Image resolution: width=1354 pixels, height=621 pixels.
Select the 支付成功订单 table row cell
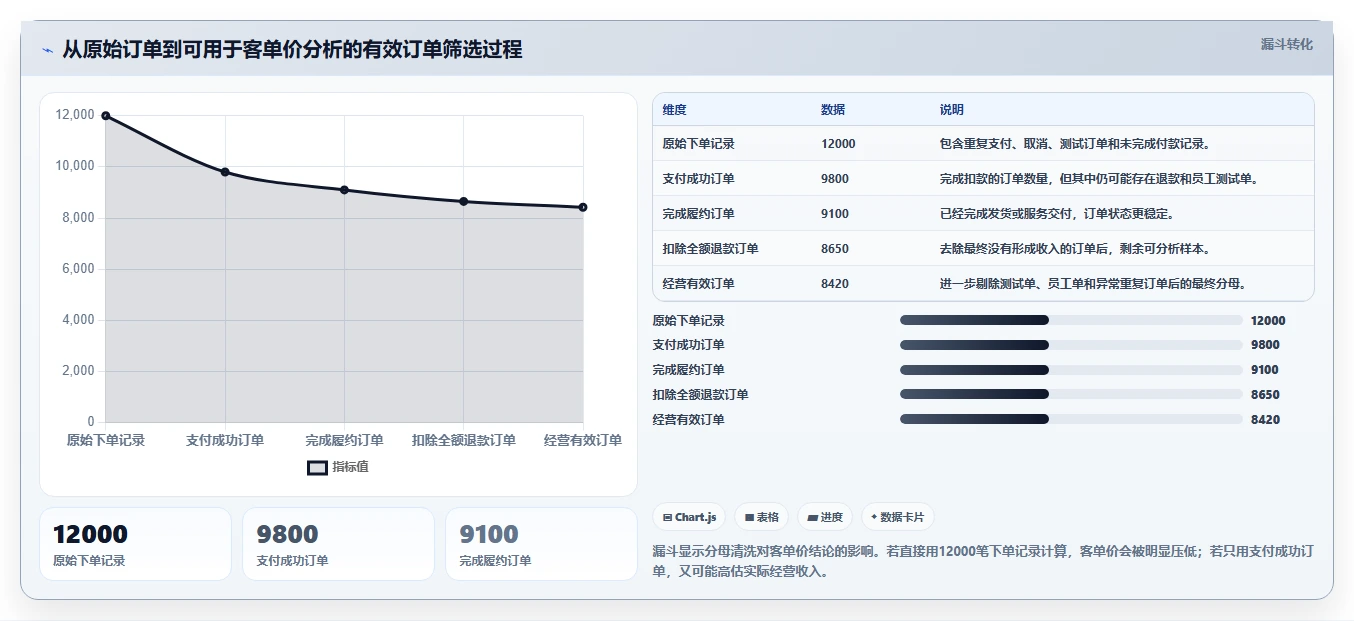coord(698,179)
